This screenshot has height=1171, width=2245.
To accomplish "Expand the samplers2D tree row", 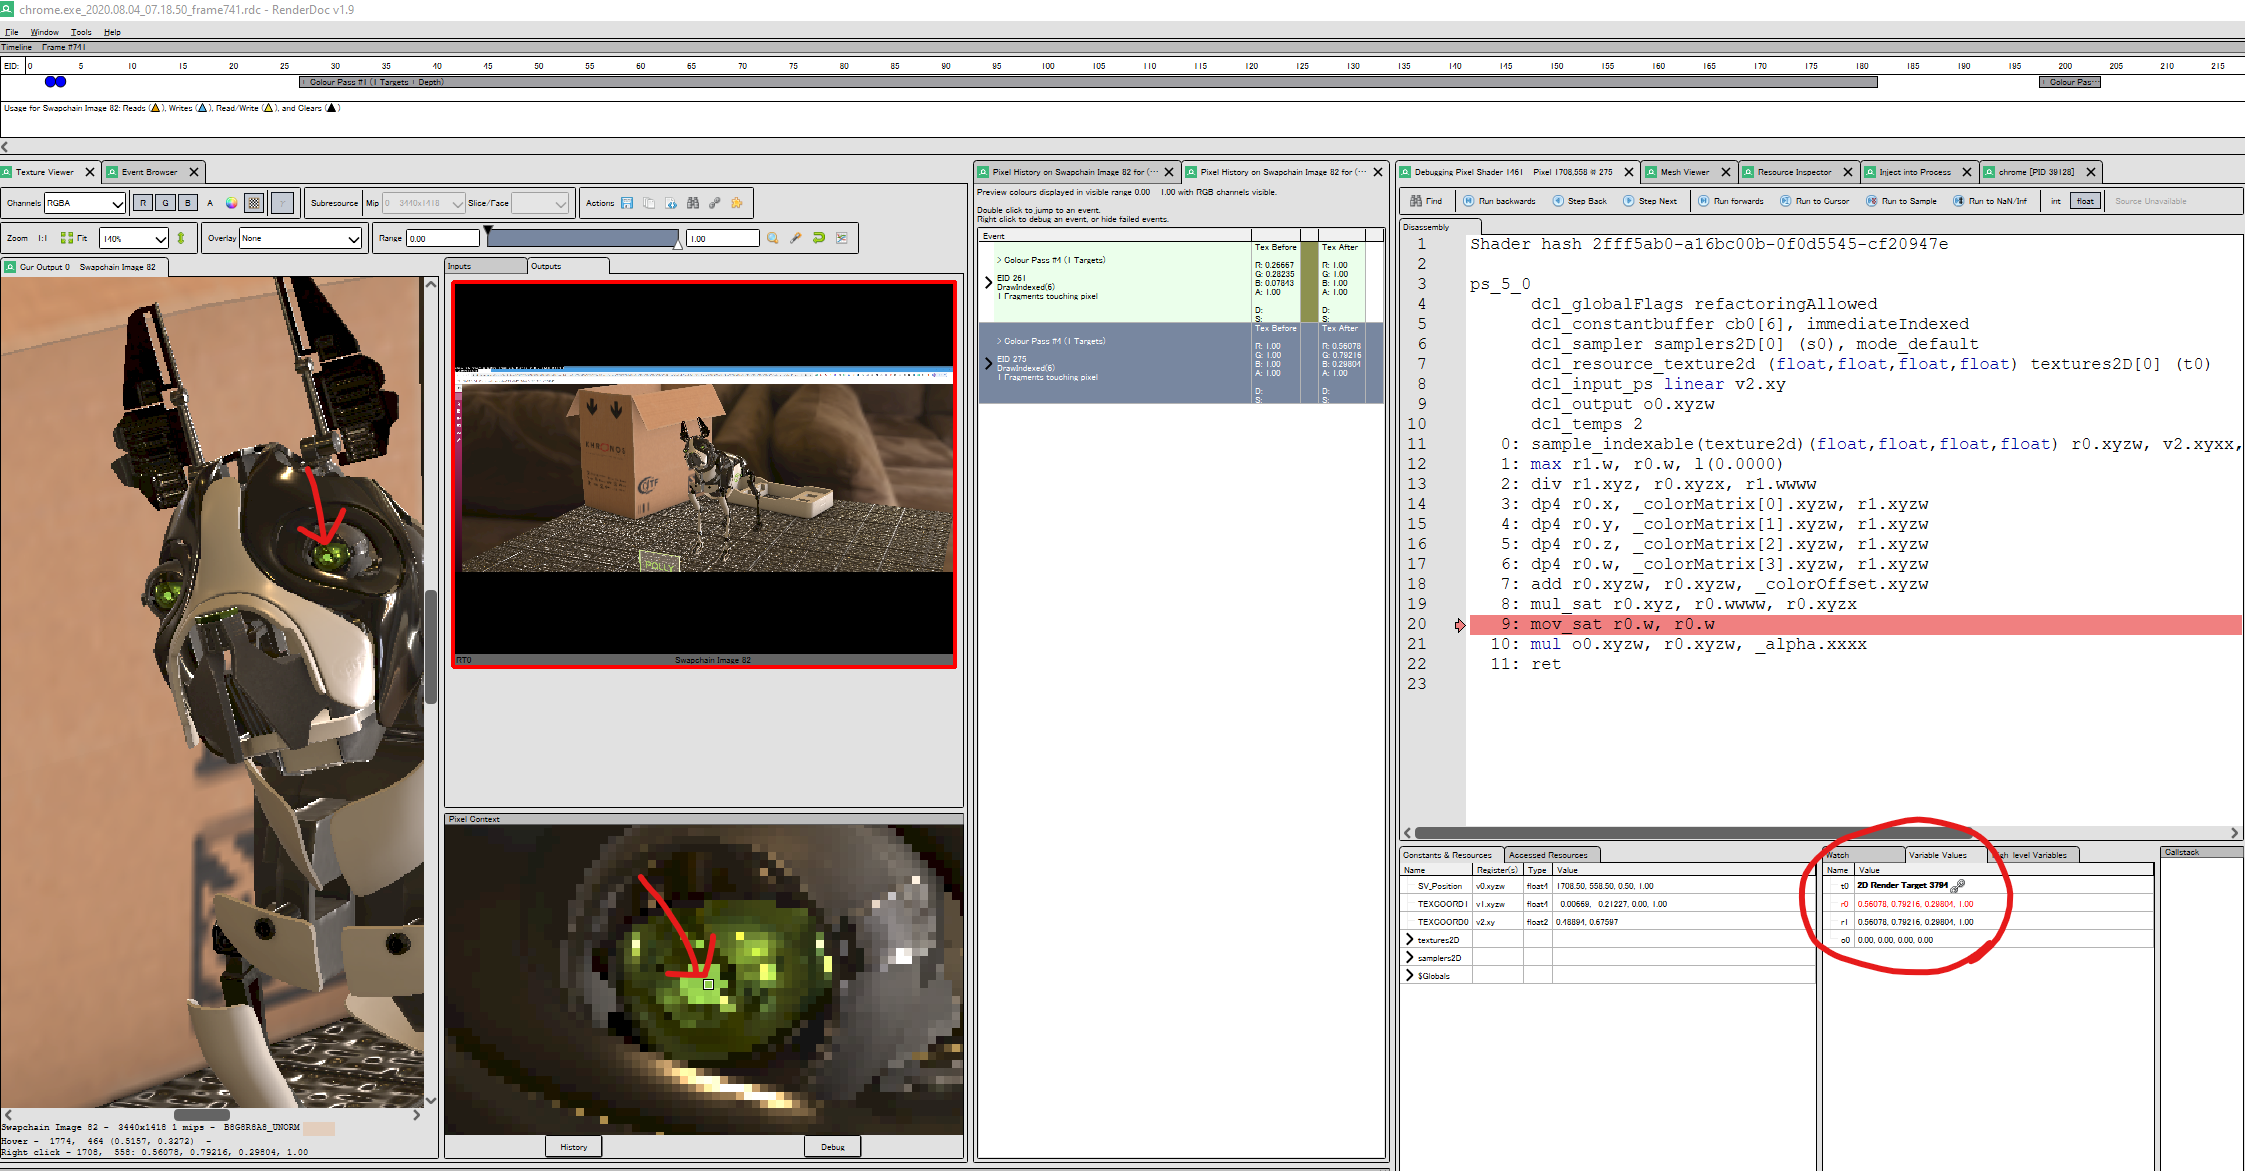I will click(x=1410, y=958).
